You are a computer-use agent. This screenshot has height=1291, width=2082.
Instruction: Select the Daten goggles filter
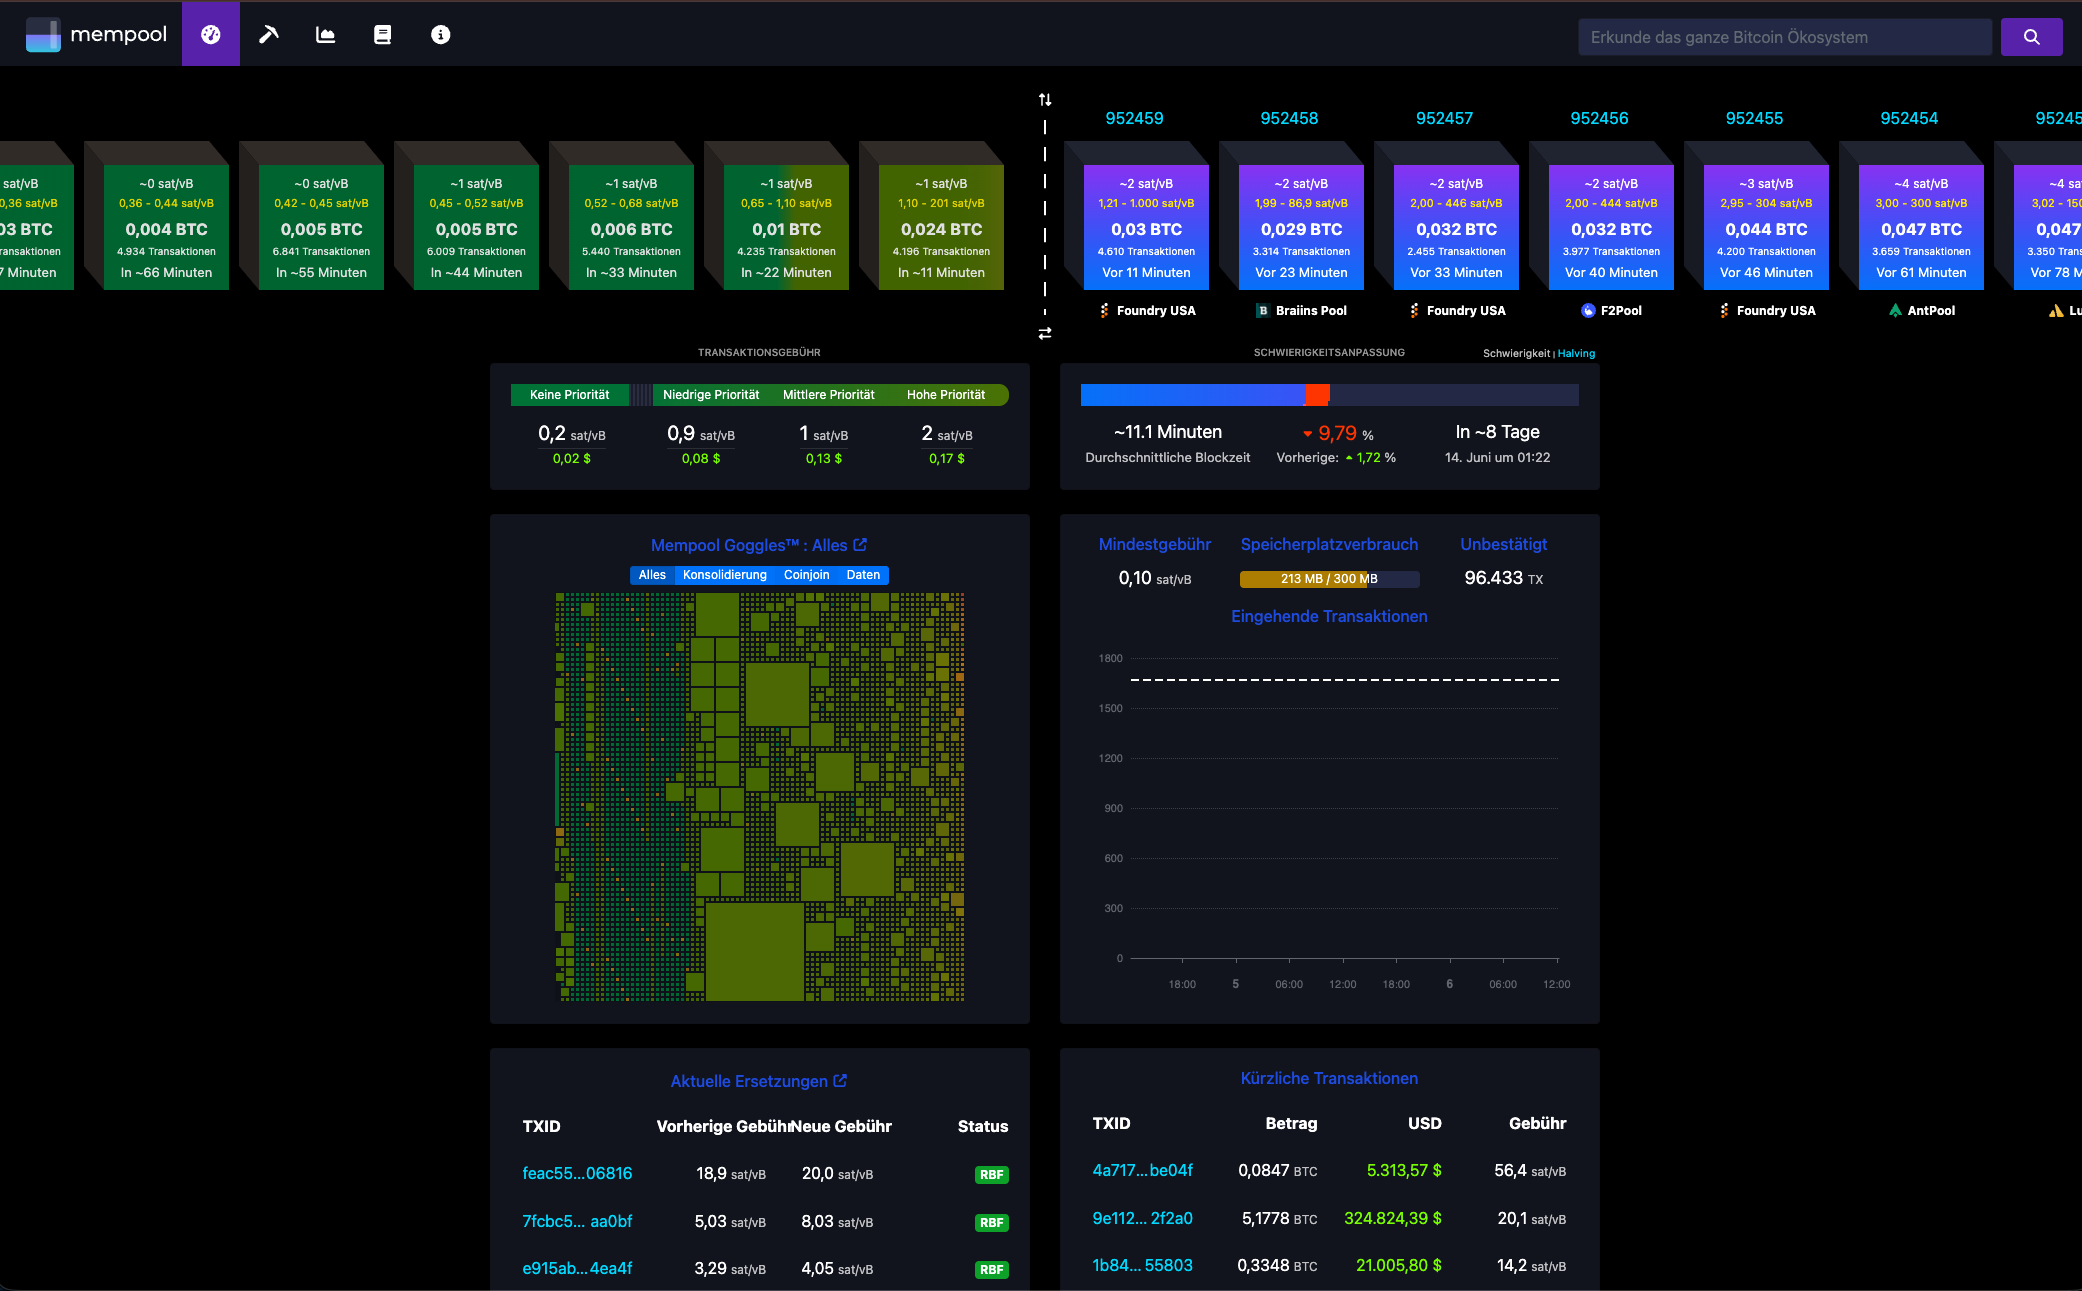pos(863,575)
